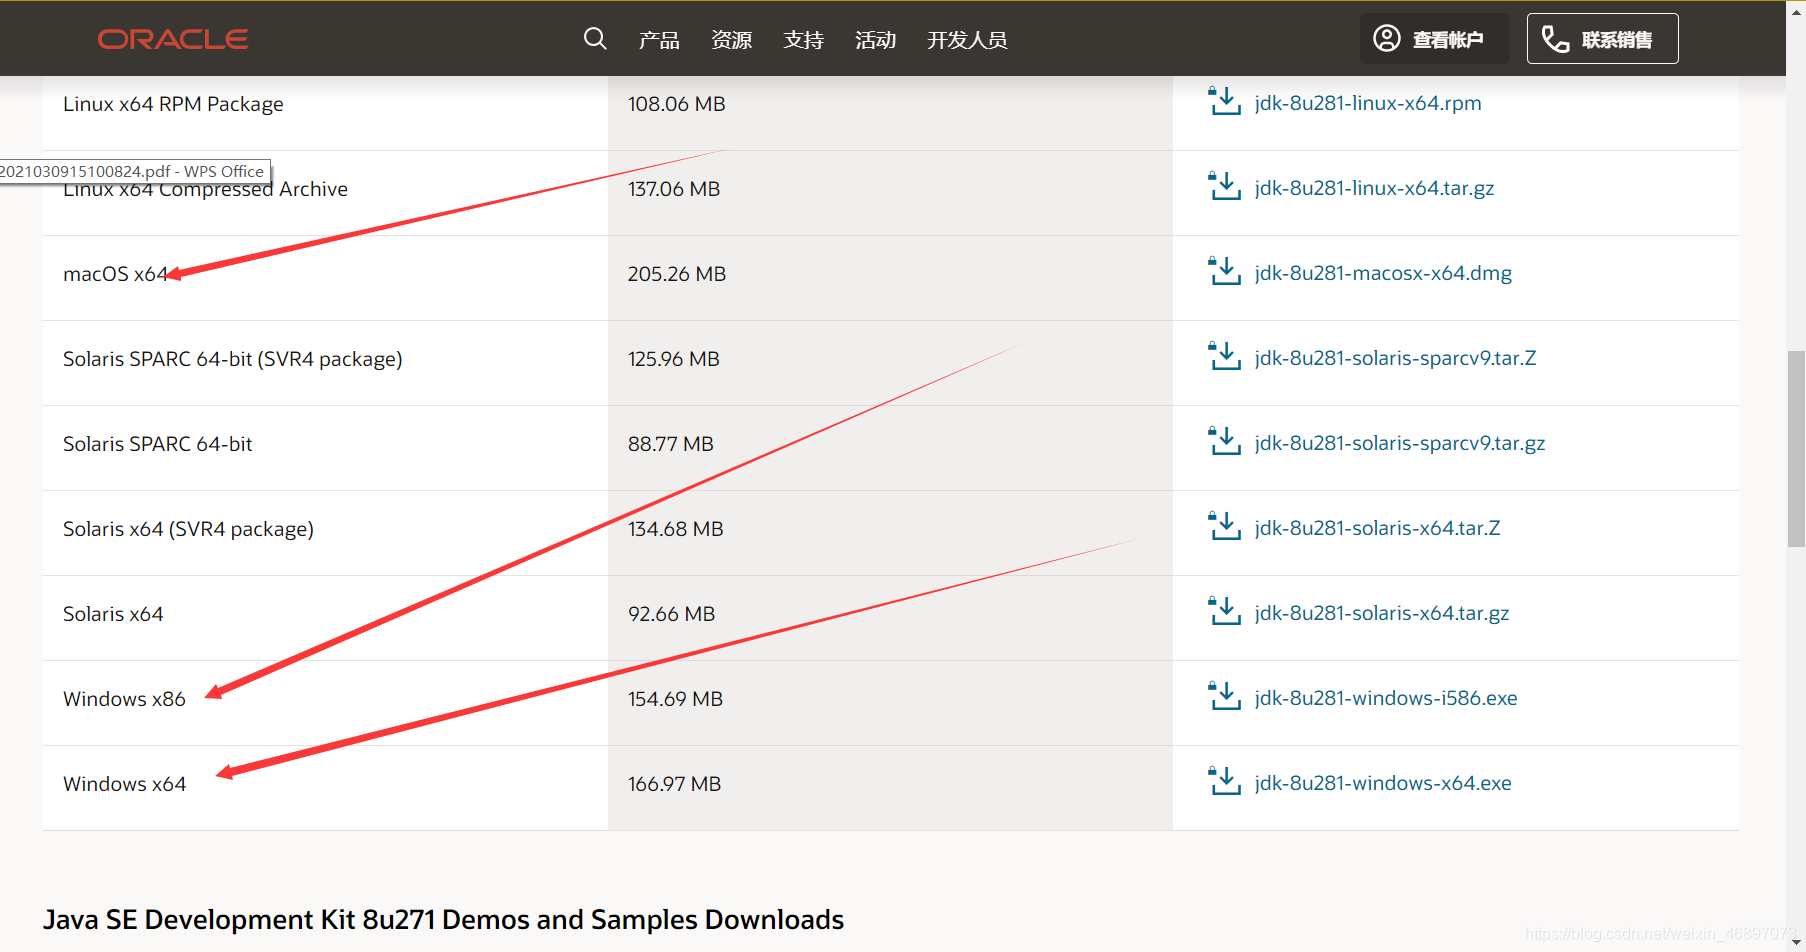
Task: Download jdk-8u281-solaris-sparcv9.tar.Z link
Action: click(1395, 358)
